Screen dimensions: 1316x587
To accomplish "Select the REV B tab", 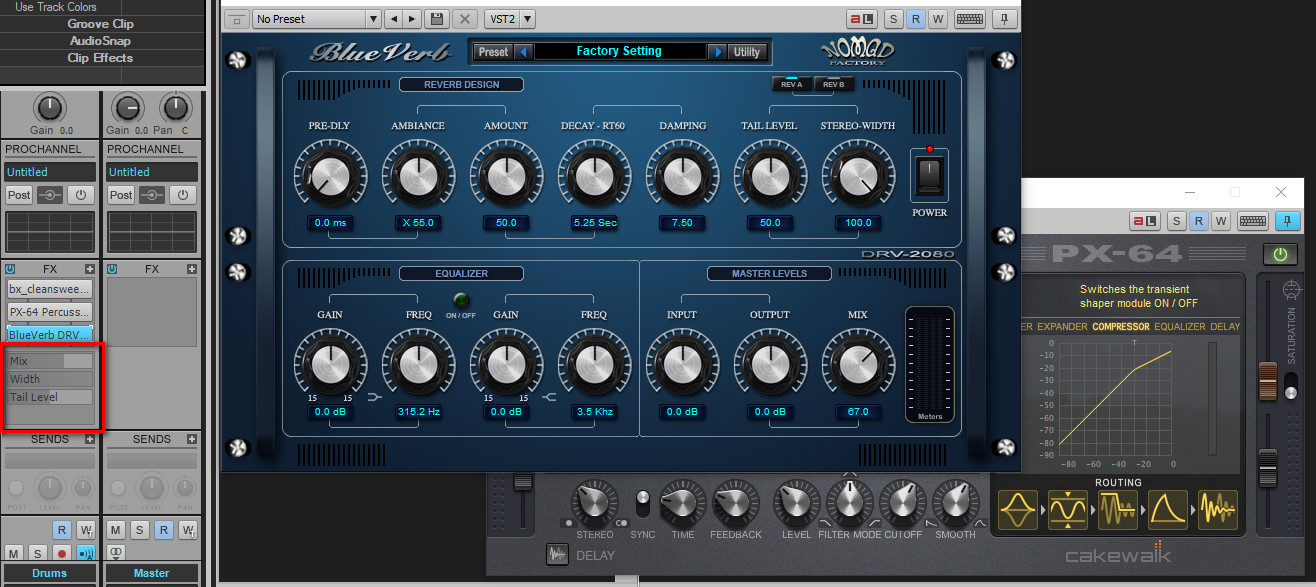I will [833, 84].
